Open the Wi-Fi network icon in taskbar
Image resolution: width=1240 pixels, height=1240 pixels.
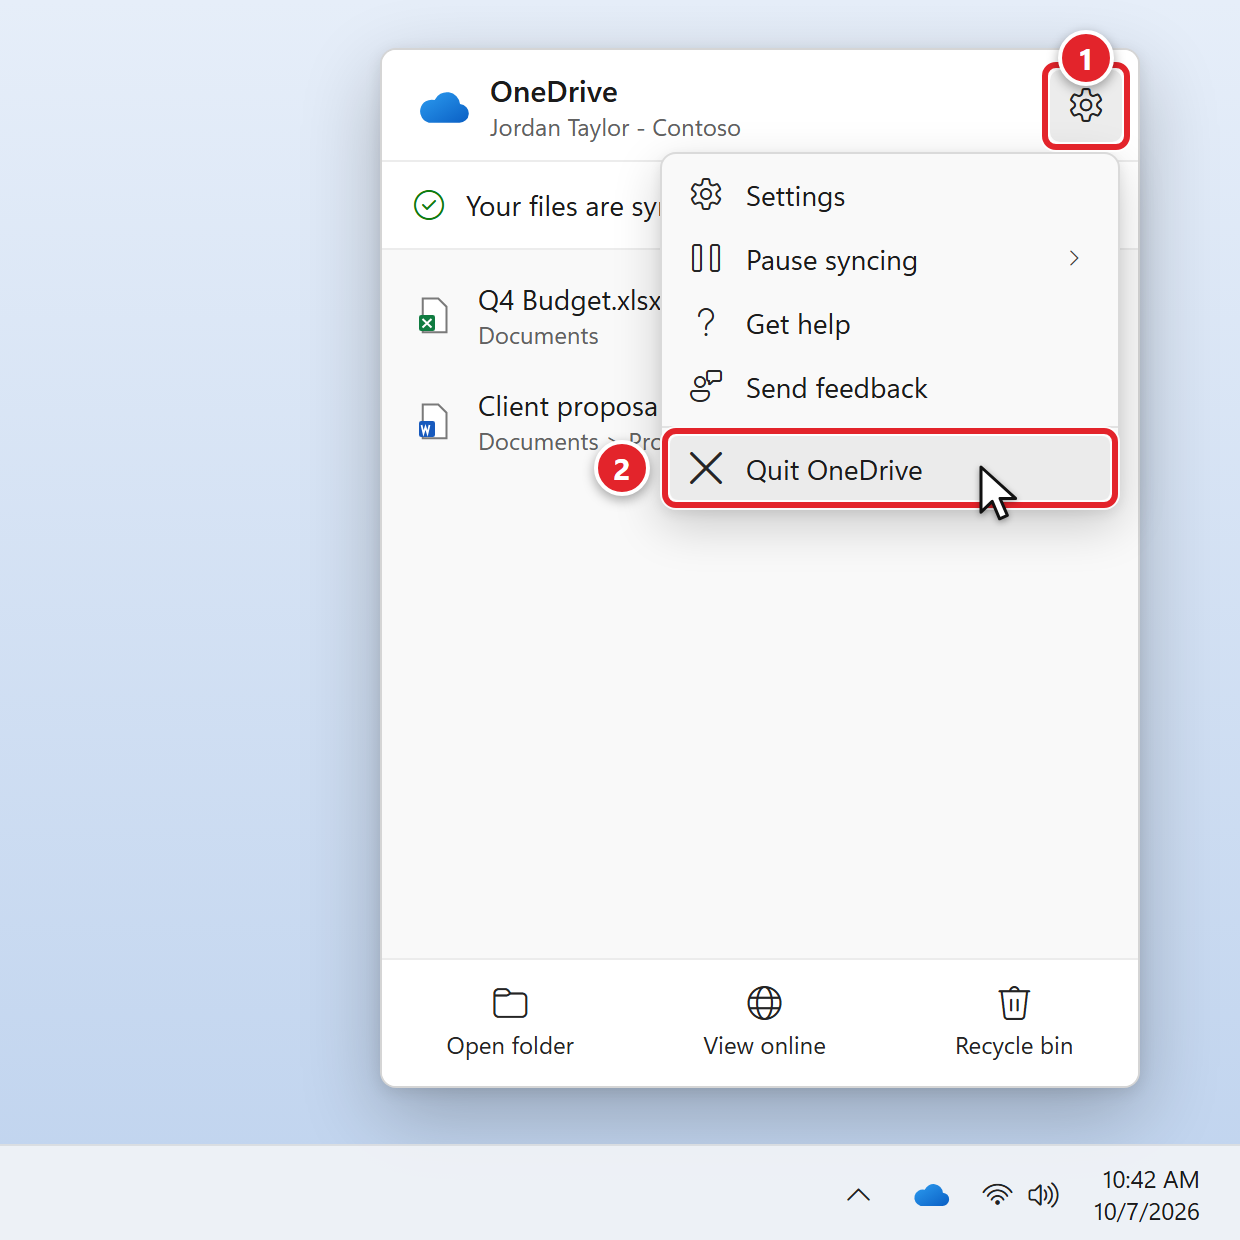(x=997, y=1194)
